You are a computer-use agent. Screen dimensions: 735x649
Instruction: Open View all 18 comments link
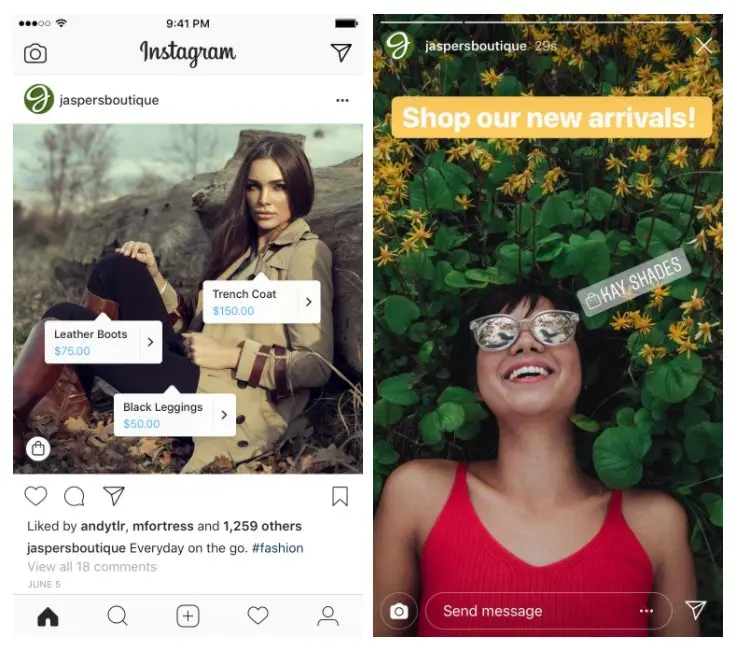[x=92, y=567]
